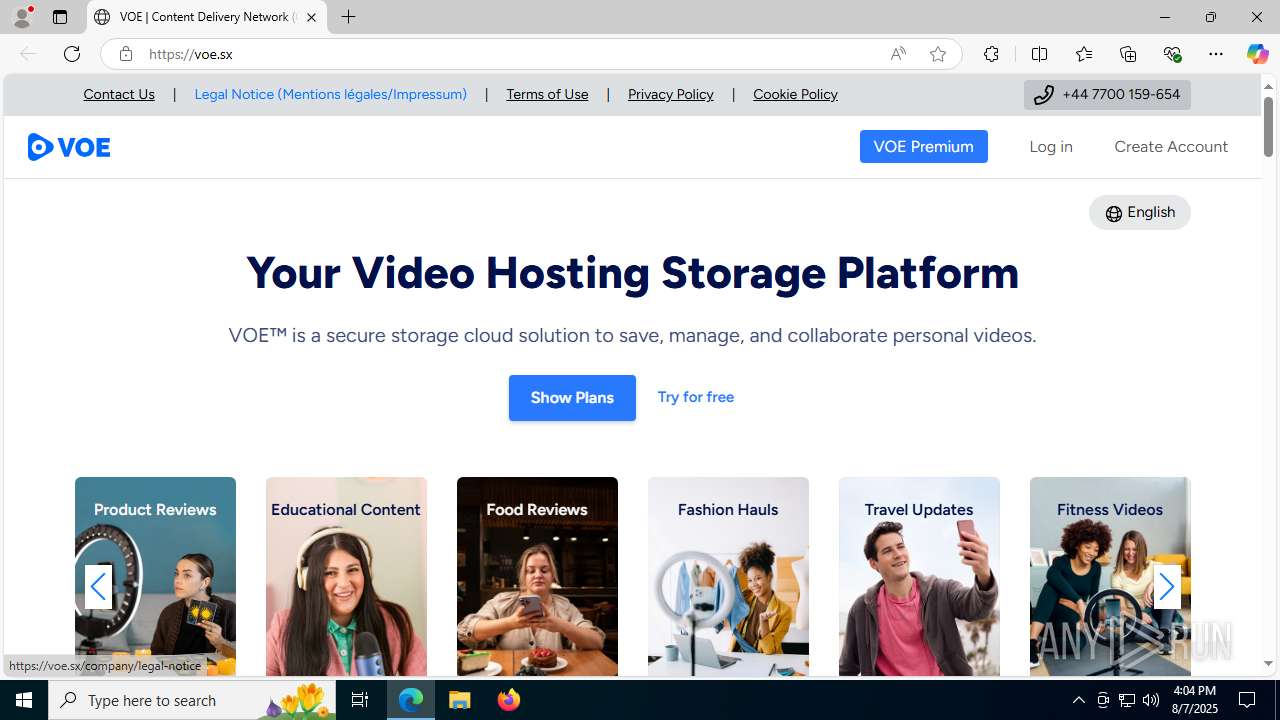
Task: Open Browser essentials
Action: [x=1172, y=54]
